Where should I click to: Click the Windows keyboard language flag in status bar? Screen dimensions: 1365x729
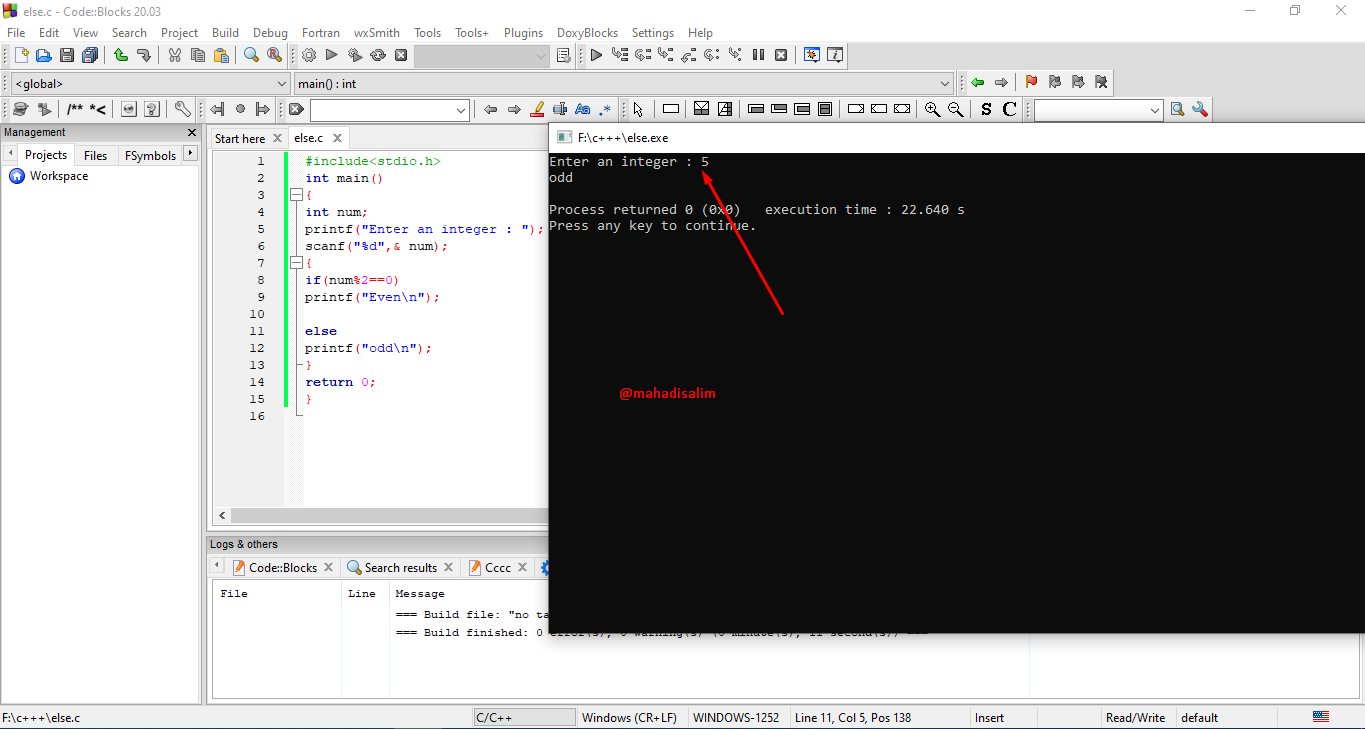(x=1321, y=717)
